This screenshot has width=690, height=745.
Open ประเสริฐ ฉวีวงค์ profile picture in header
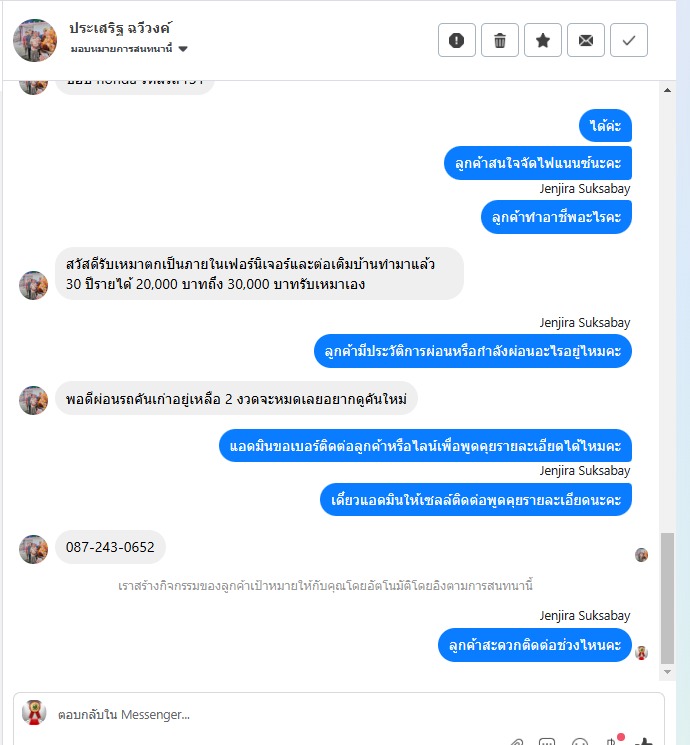click(35, 40)
